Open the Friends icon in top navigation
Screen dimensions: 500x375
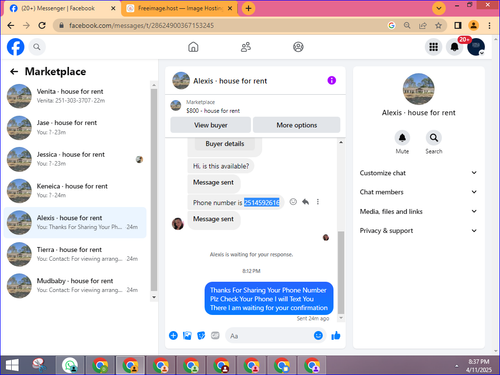(x=246, y=47)
